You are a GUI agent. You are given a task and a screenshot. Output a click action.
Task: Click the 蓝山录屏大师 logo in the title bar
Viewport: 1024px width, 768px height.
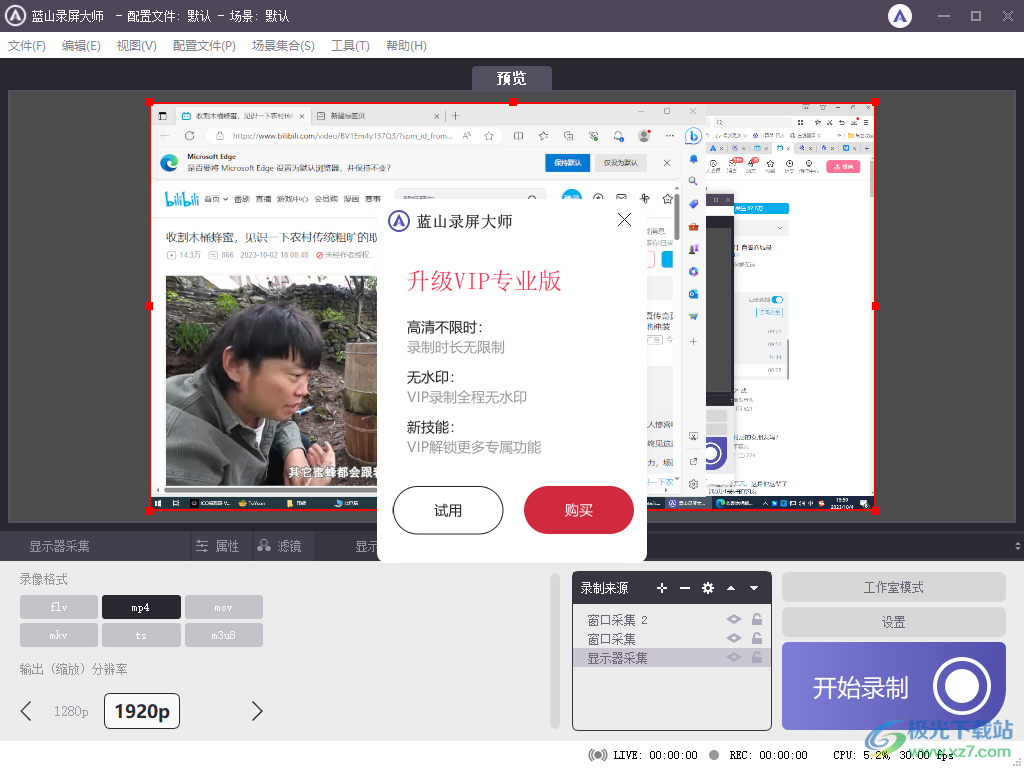[x=18, y=15]
